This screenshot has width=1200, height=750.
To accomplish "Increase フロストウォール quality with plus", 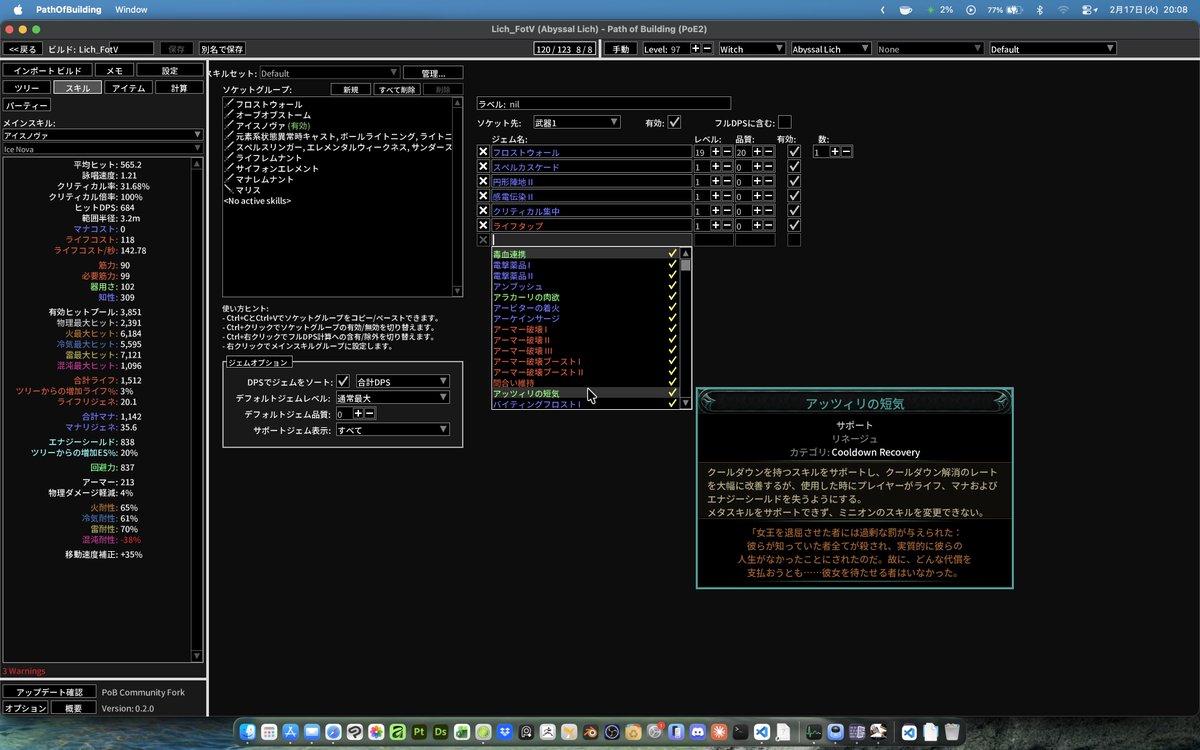I will (757, 152).
